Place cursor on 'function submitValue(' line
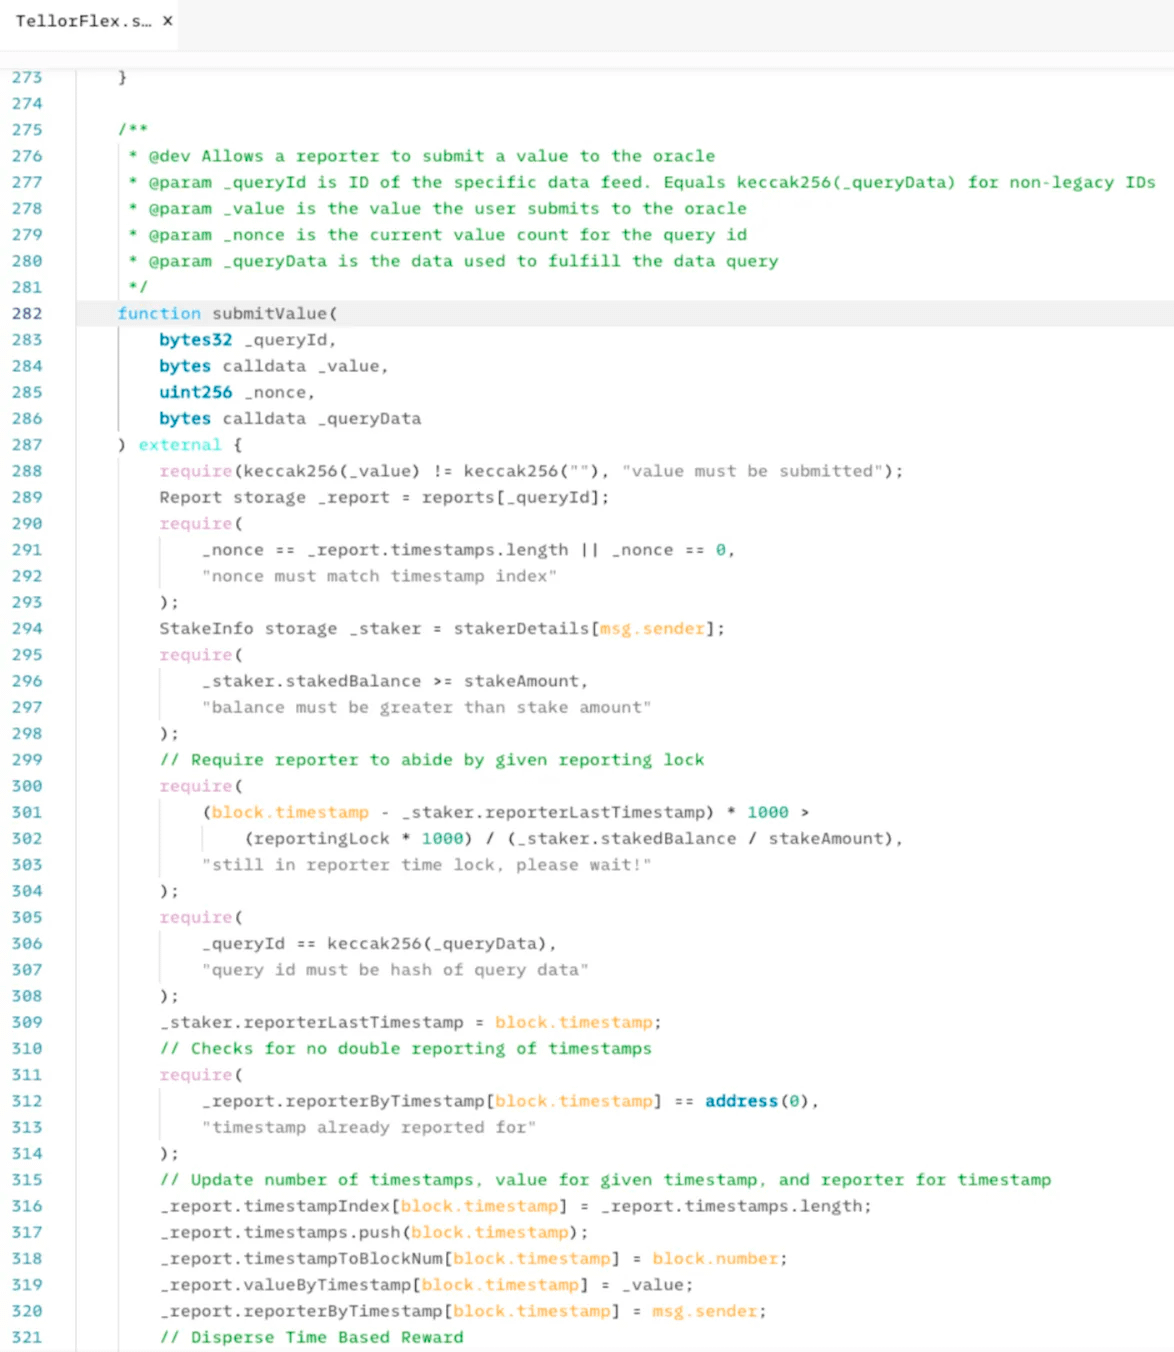 click(228, 313)
